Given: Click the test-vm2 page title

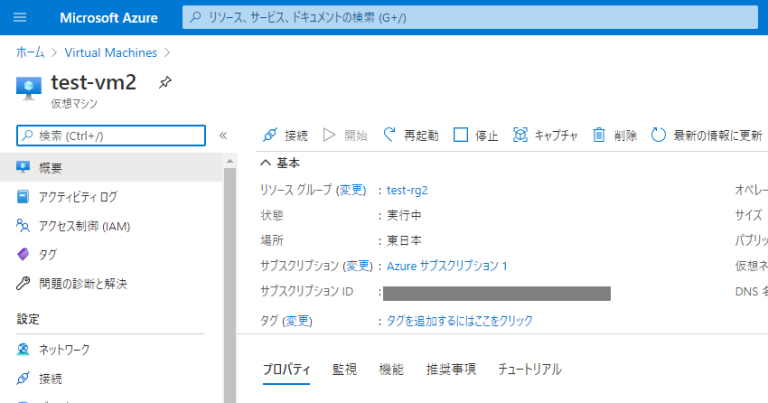Looking at the screenshot, I should [94, 82].
